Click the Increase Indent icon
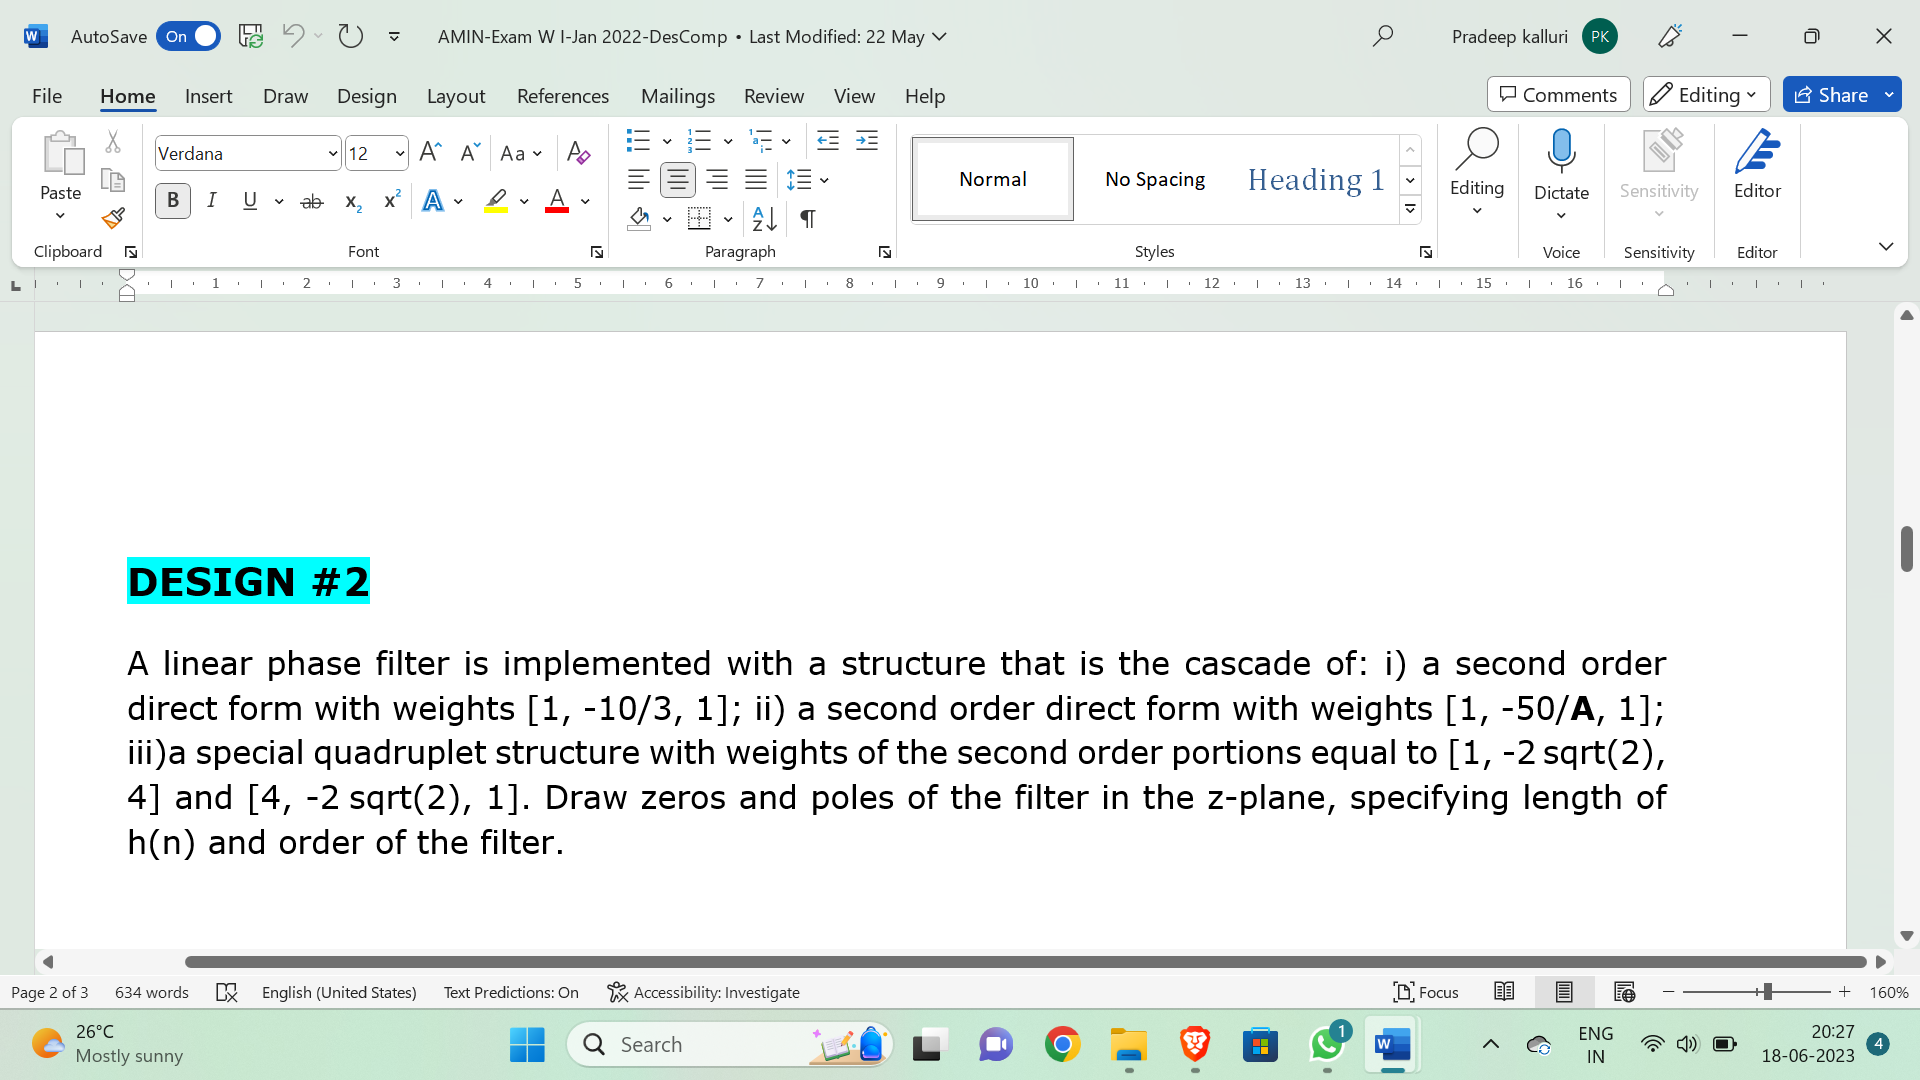 tap(867, 140)
